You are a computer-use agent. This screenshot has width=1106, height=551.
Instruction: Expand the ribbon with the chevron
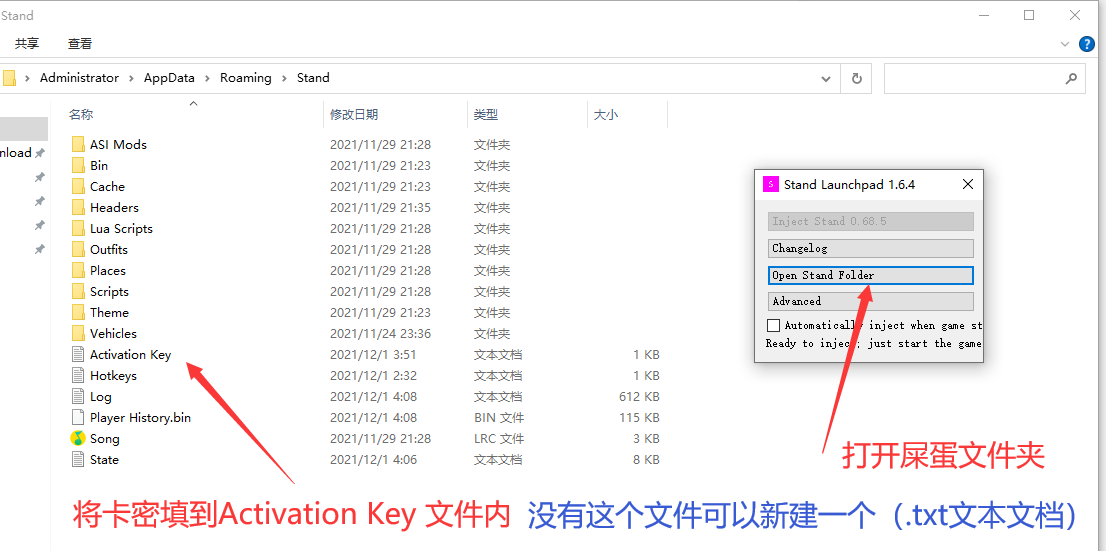click(1065, 44)
